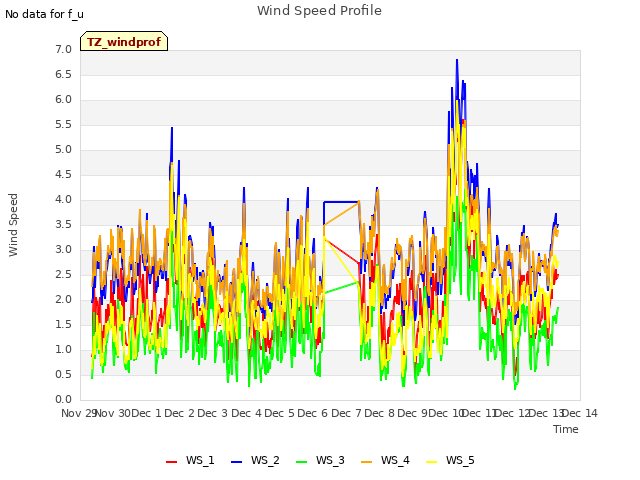640x480 pixels.
Task: Click the Dec 4 x-axis date label
Action: click(246, 413)
